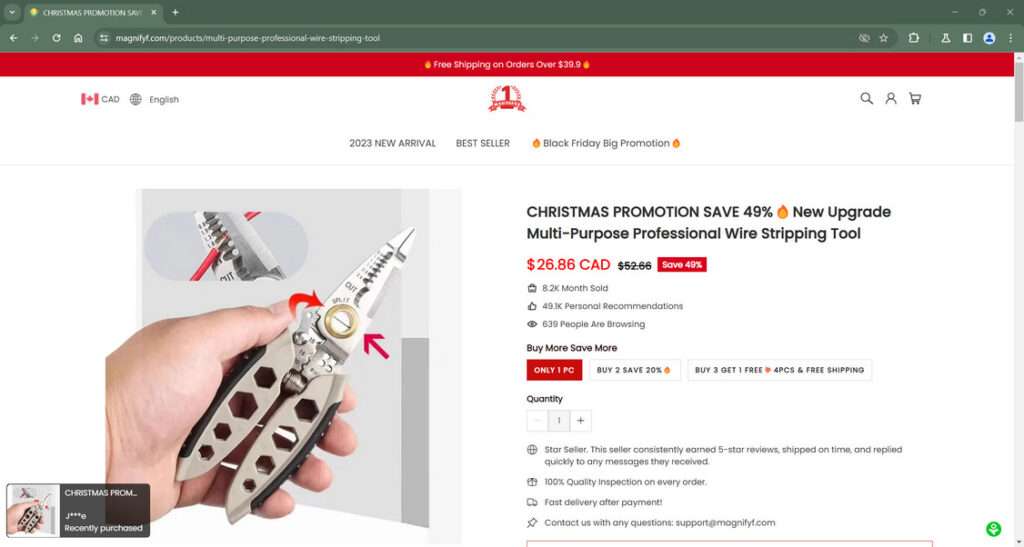The width and height of the screenshot is (1024, 547).
Task: Open the 2023 NEW ARRIVAL menu
Action: [392, 143]
